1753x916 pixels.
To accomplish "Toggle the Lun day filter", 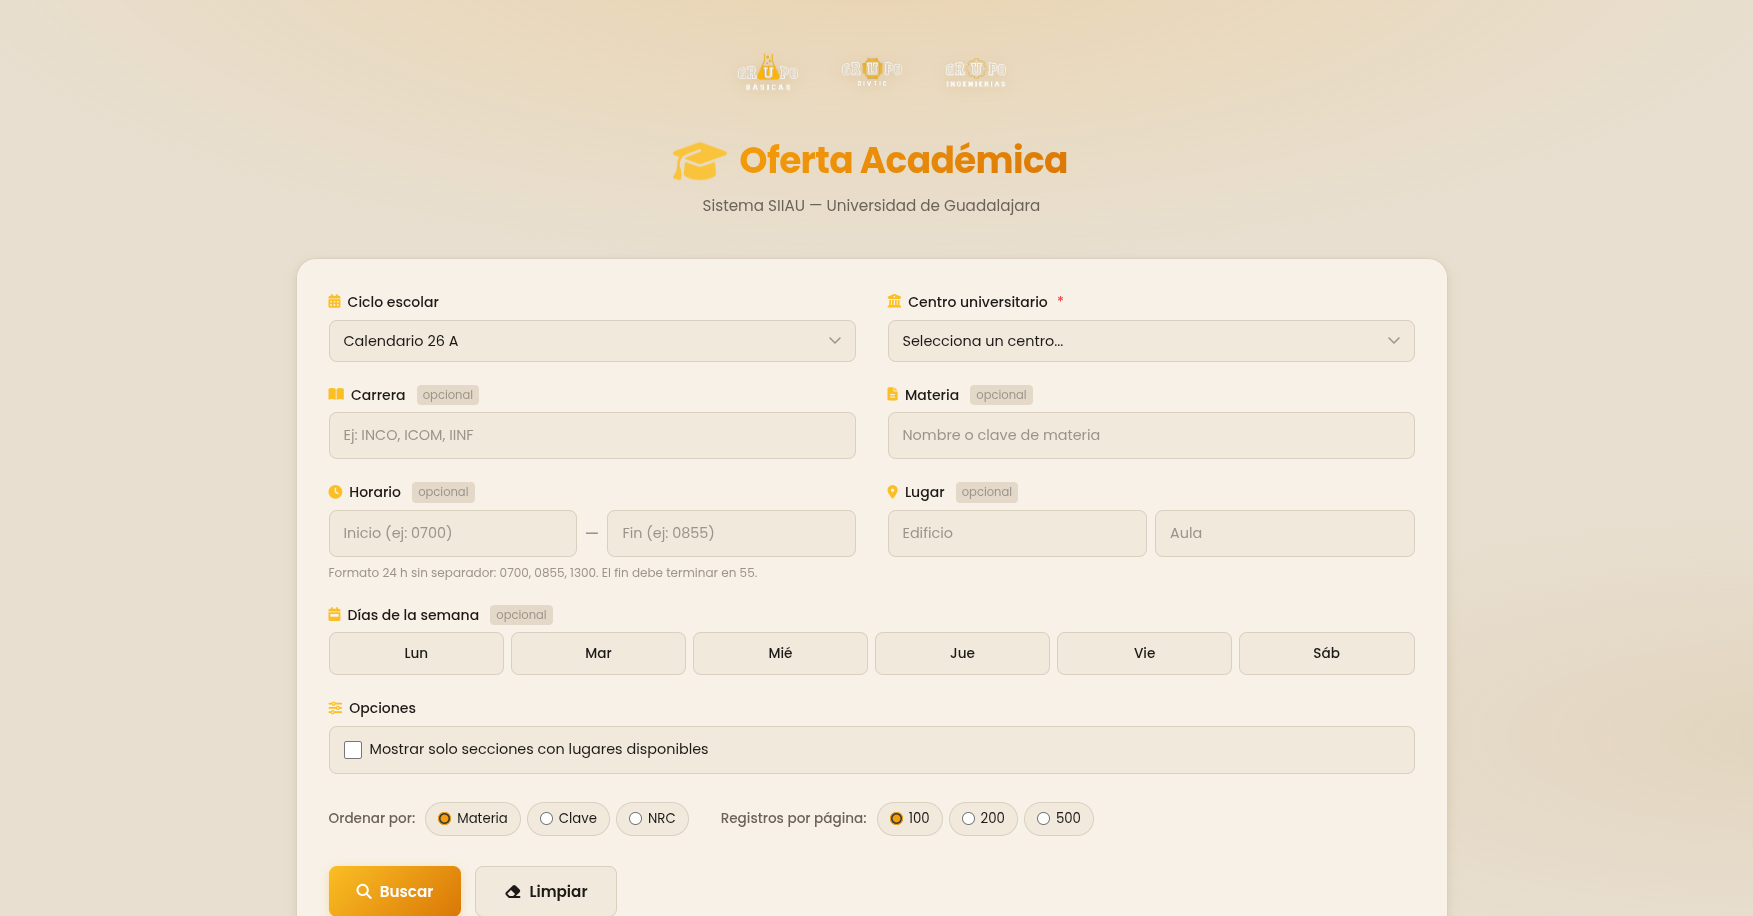I will pyautogui.click(x=416, y=653).
